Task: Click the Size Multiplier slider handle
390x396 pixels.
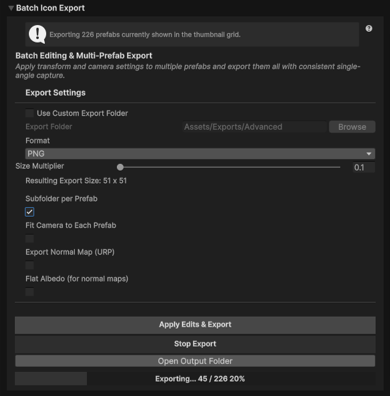Action: 120,167
